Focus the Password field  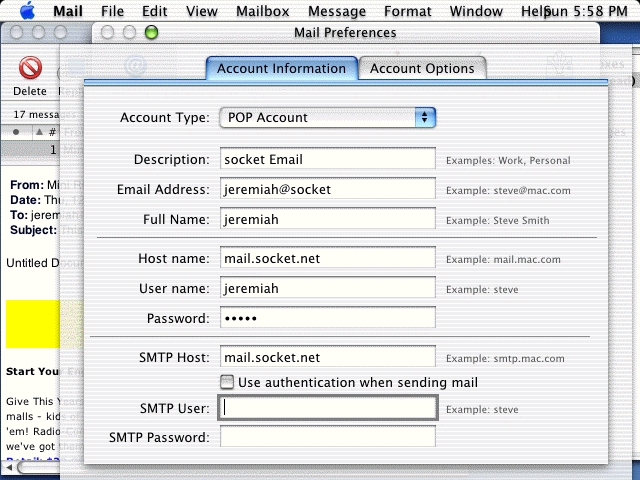(328, 317)
